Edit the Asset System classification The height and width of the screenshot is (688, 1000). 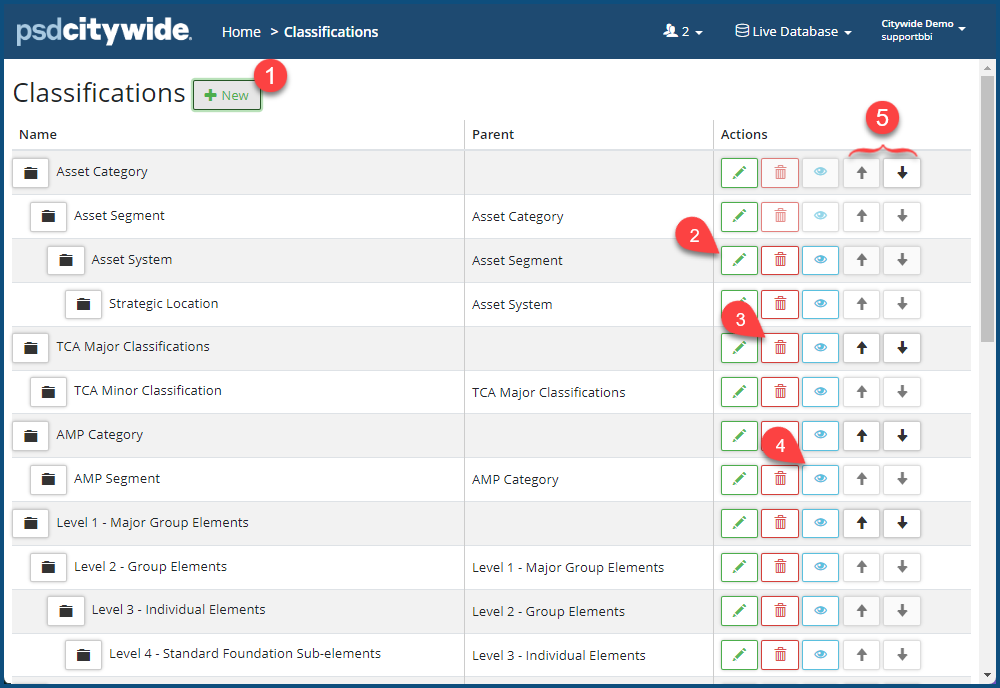(739, 260)
